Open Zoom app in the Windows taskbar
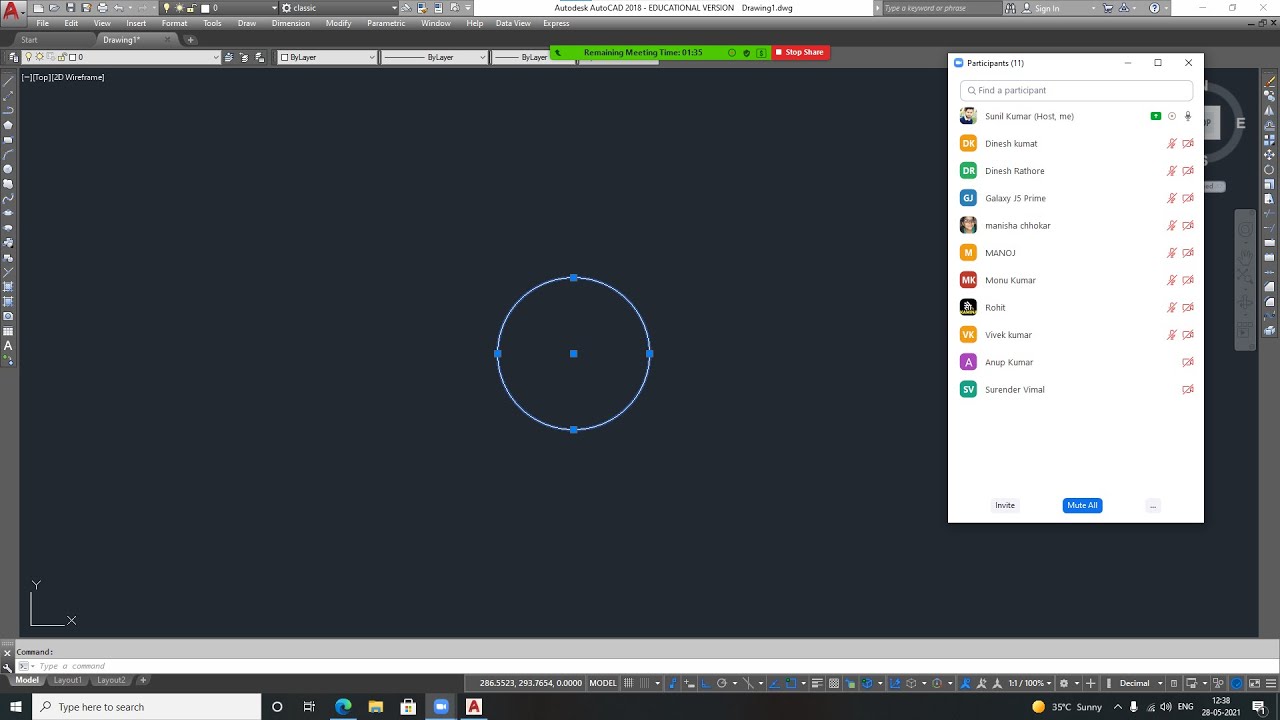Image resolution: width=1280 pixels, height=720 pixels. [441, 707]
